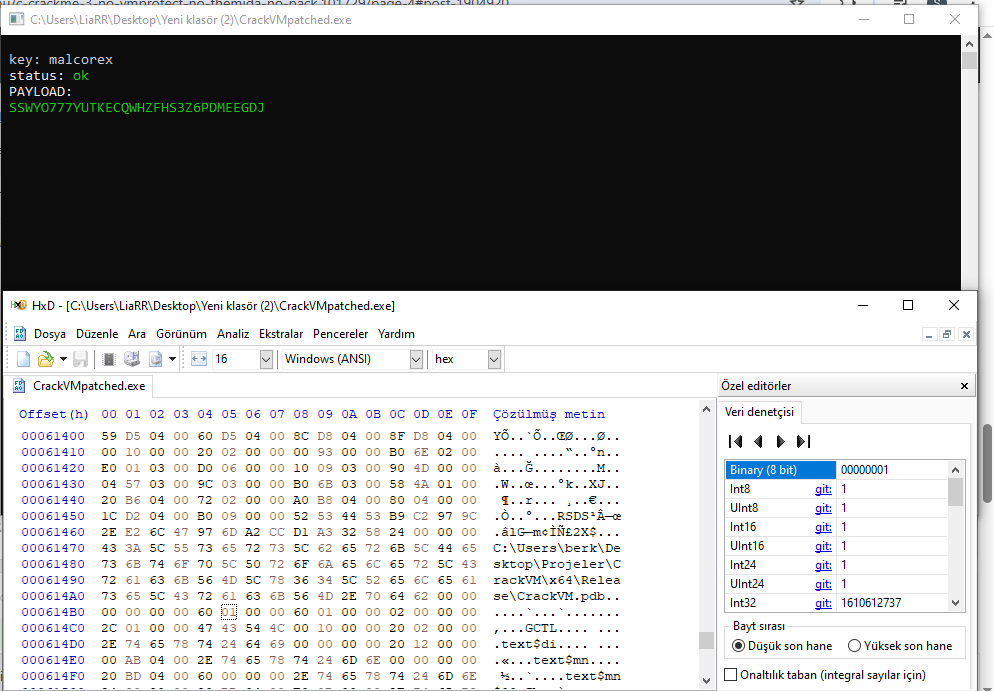Open the Pencereler menu
The image size is (994, 691).
pos(340,334)
